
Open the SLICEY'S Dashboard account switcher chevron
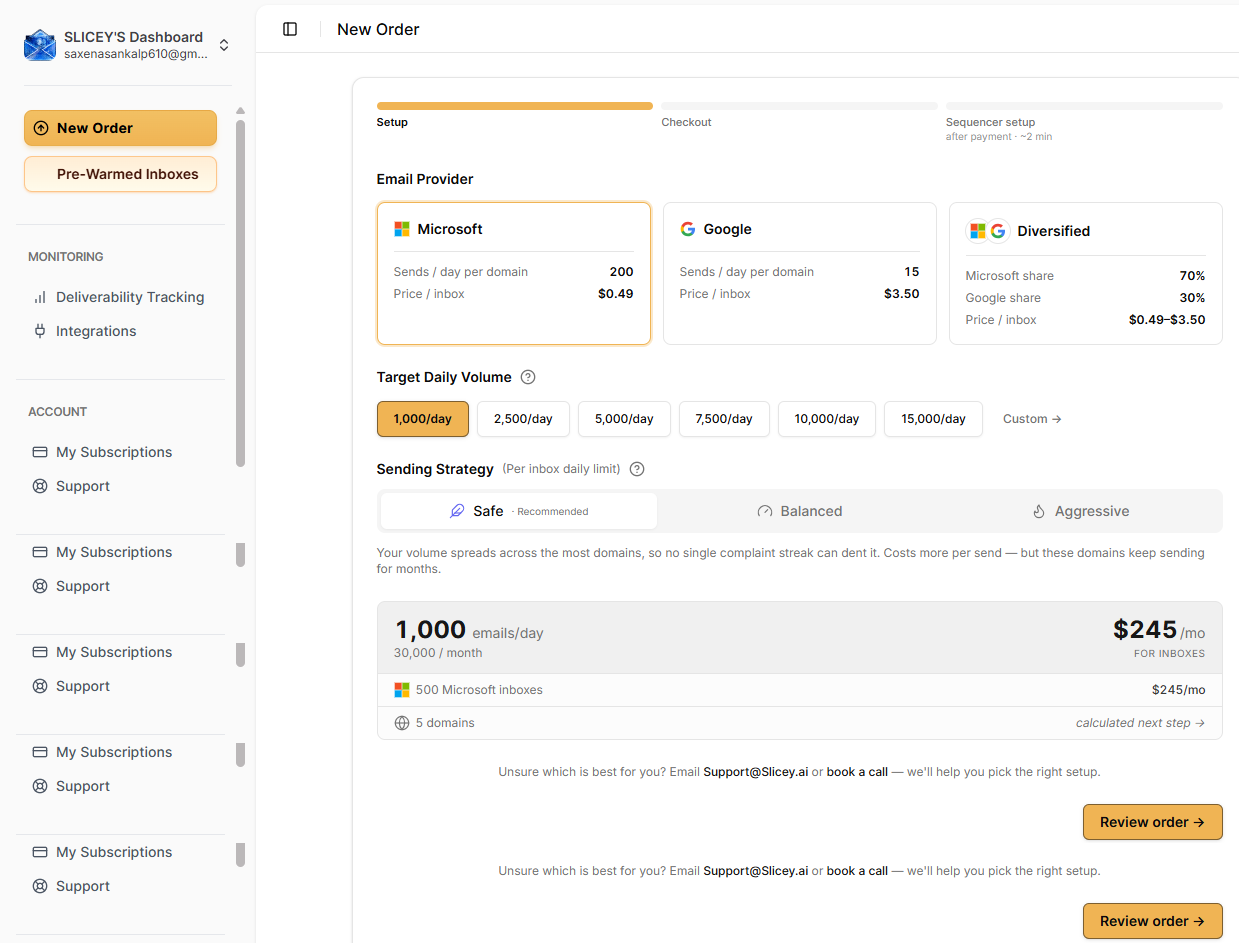pos(224,45)
